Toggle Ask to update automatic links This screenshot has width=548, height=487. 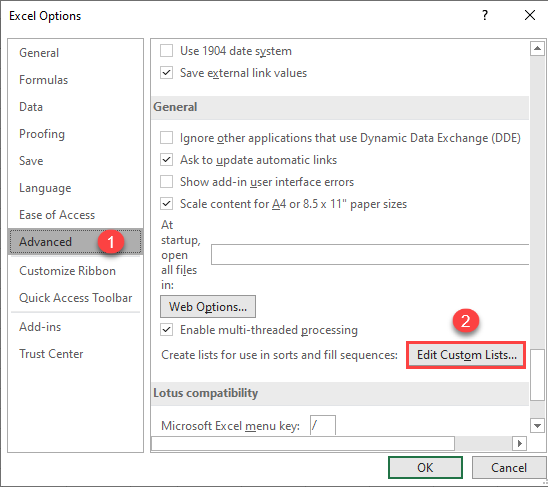coord(166,160)
